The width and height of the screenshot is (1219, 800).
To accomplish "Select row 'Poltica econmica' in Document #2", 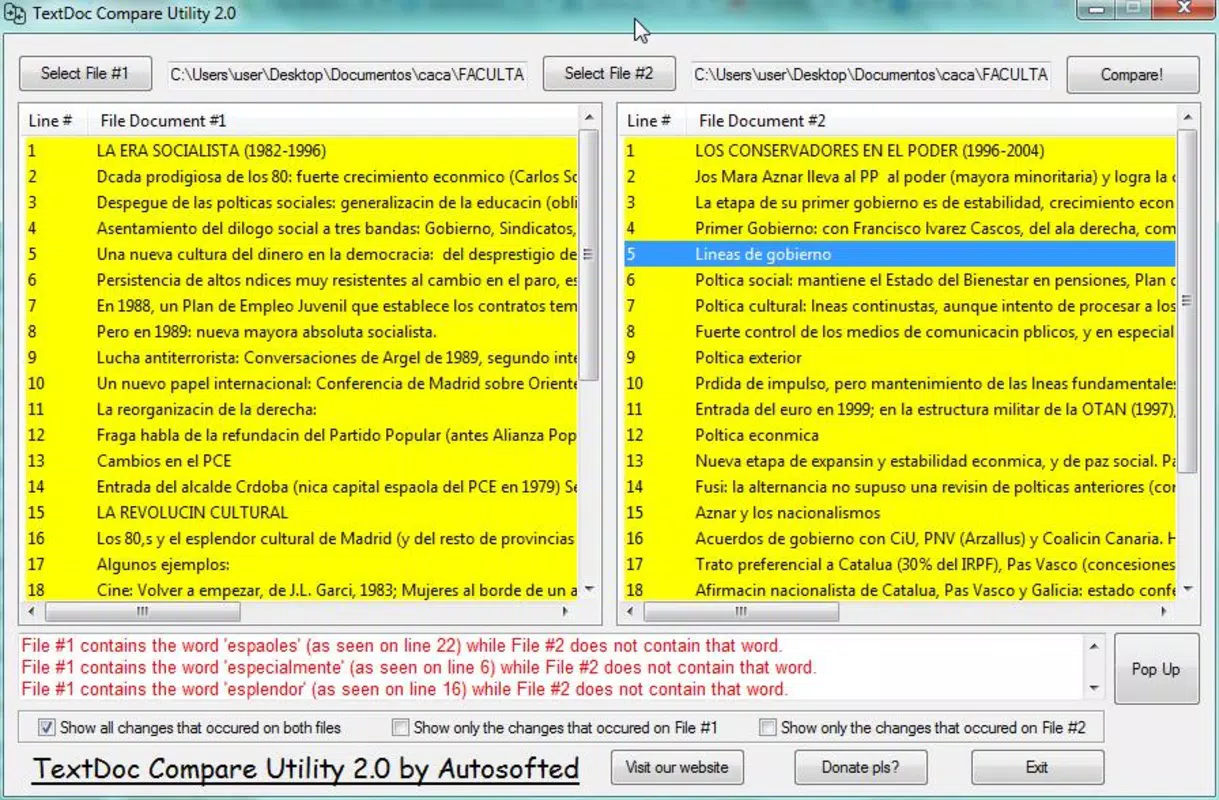I will point(899,435).
